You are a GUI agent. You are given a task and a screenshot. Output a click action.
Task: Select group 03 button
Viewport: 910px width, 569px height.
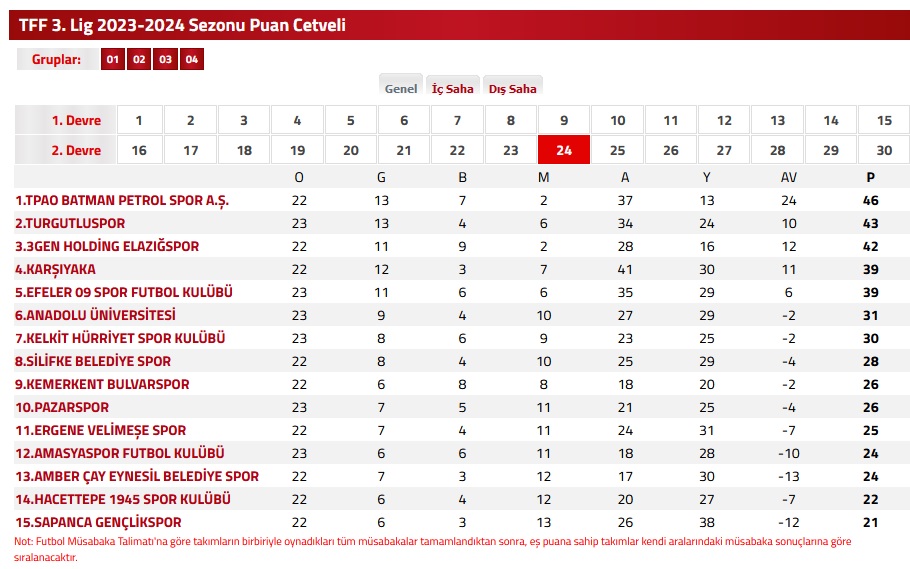click(165, 59)
